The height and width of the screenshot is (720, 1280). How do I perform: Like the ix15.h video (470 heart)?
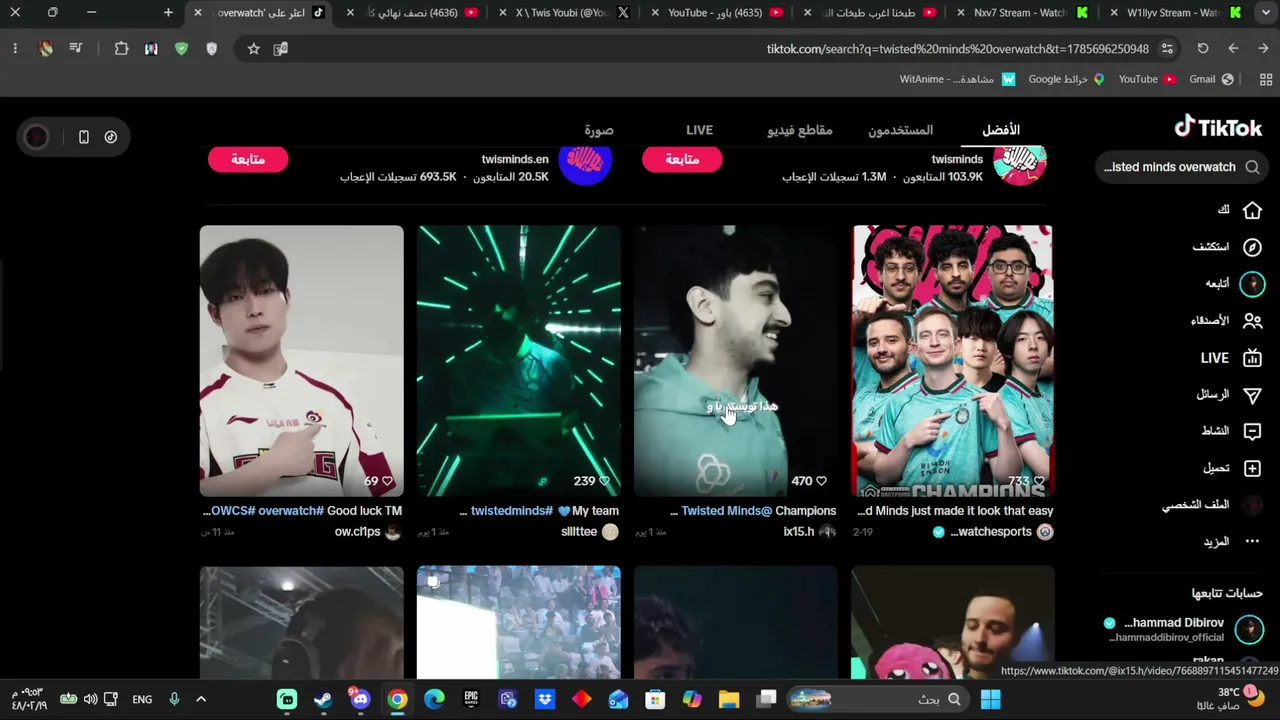822,481
